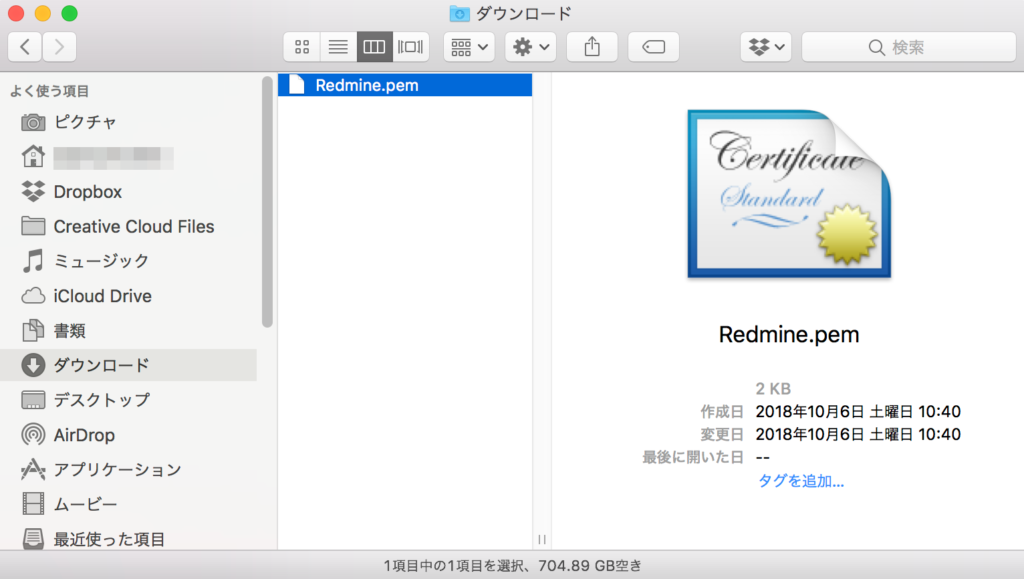Image resolution: width=1024 pixels, height=579 pixels.
Task: Go back using the back arrow button
Action: coord(25,46)
